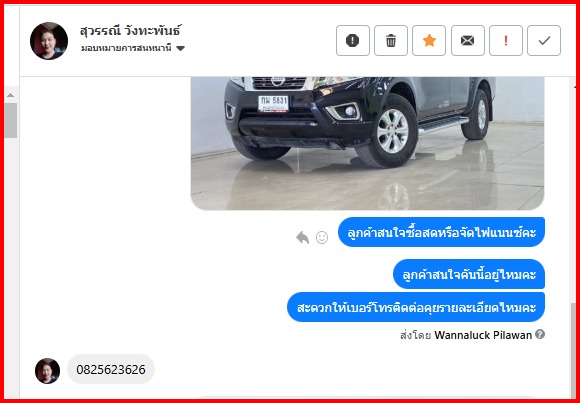Delete conversation with the trash icon
580x403 pixels.
point(391,40)
